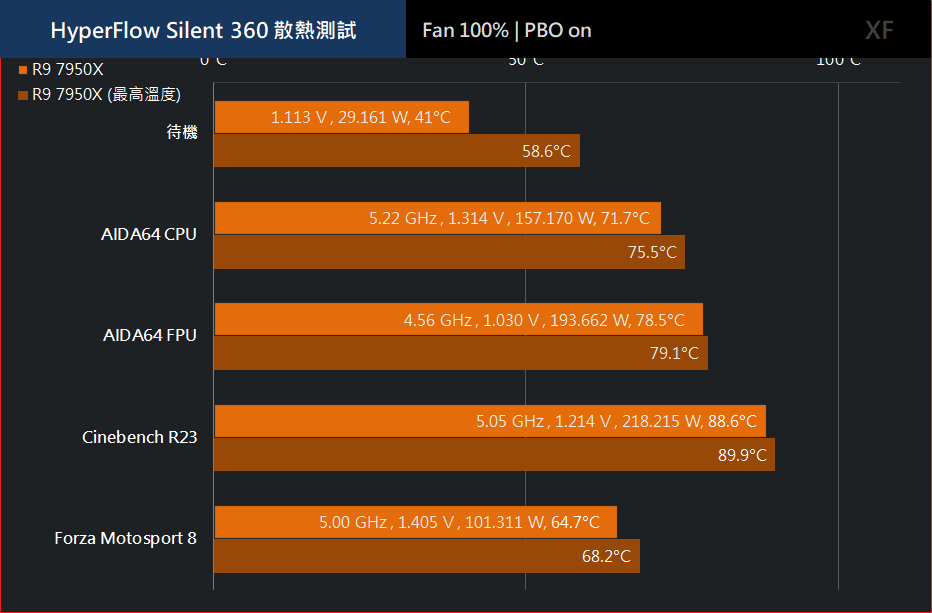Click the Forza Motosport 8 axis label
Screen dimensions: 932x613
pos(125,538)
